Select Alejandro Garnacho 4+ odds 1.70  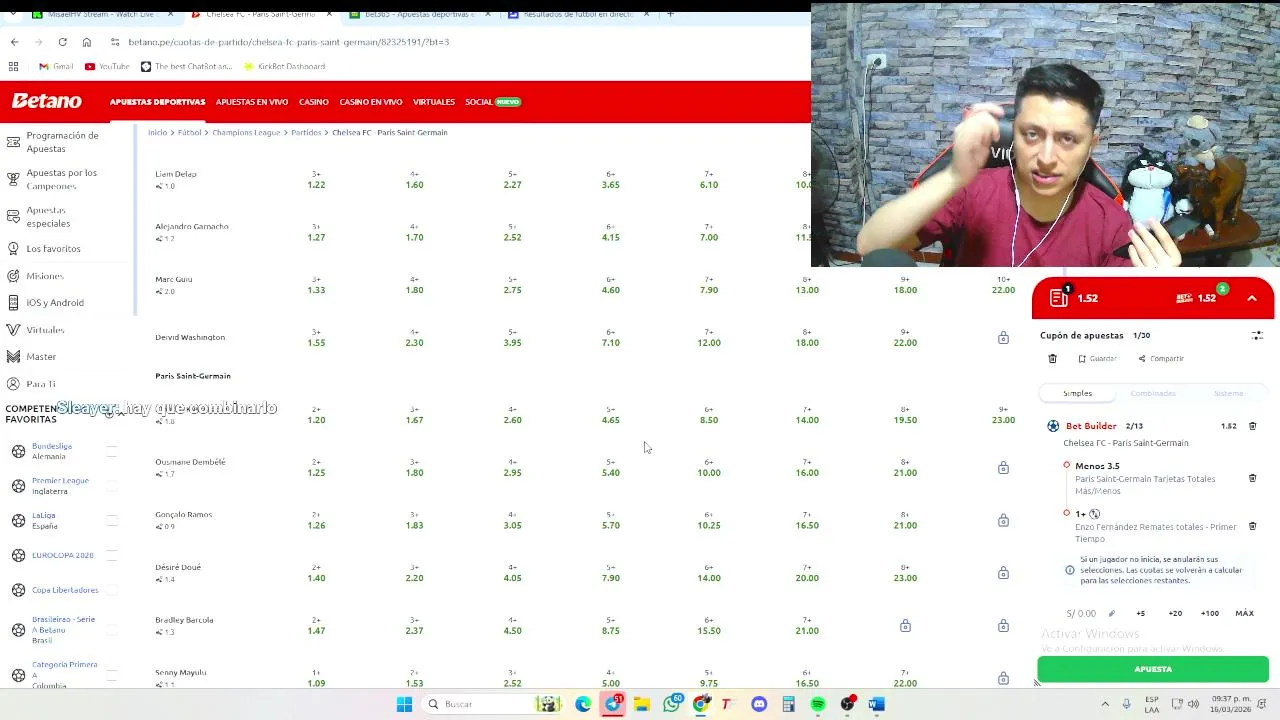pos(414,232)
